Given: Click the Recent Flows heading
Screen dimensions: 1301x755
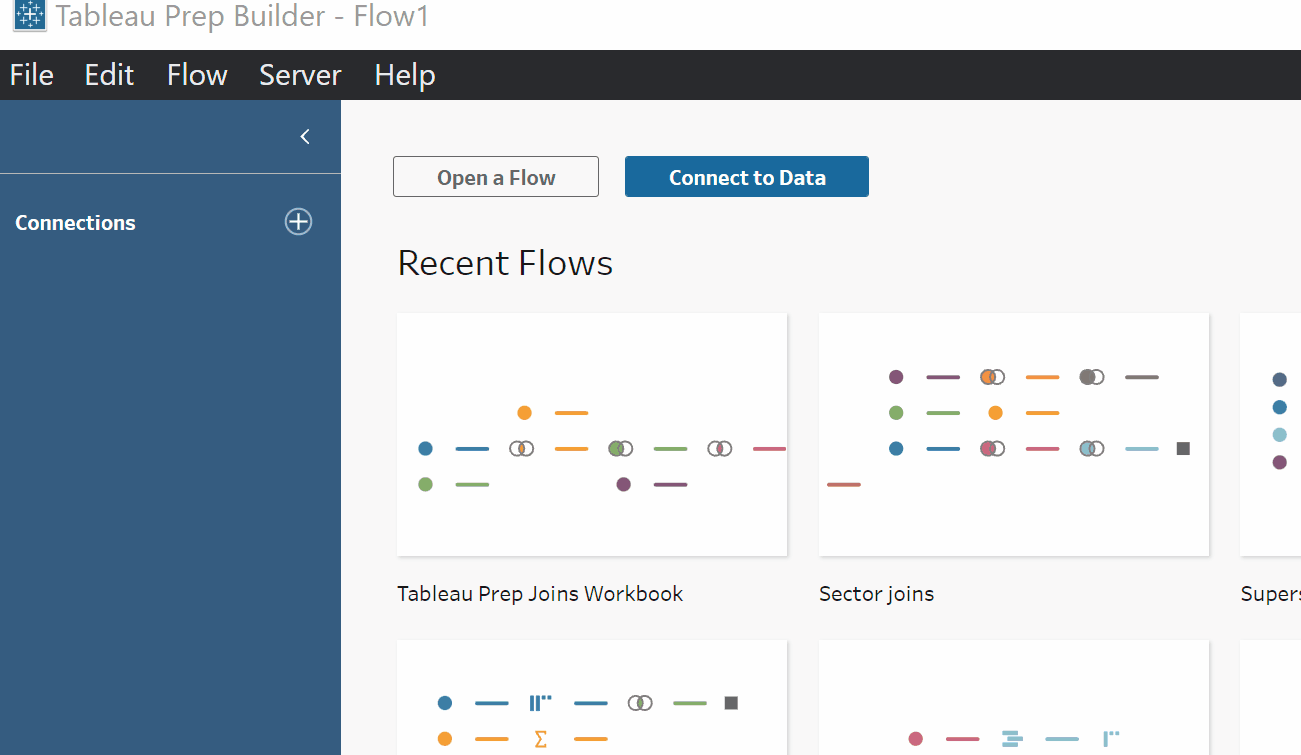Looking at the screenshot, I should (x=505, y=263).
